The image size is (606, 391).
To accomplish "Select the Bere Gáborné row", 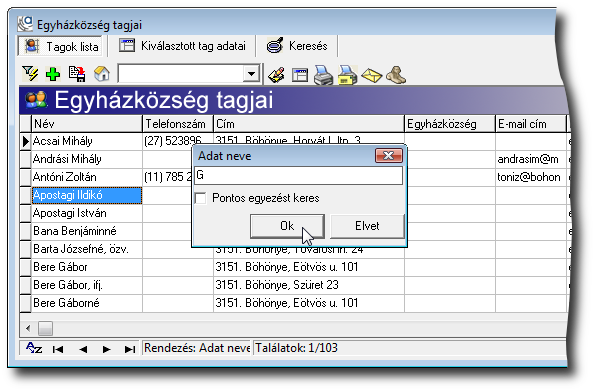I will (x=87, y=303).
